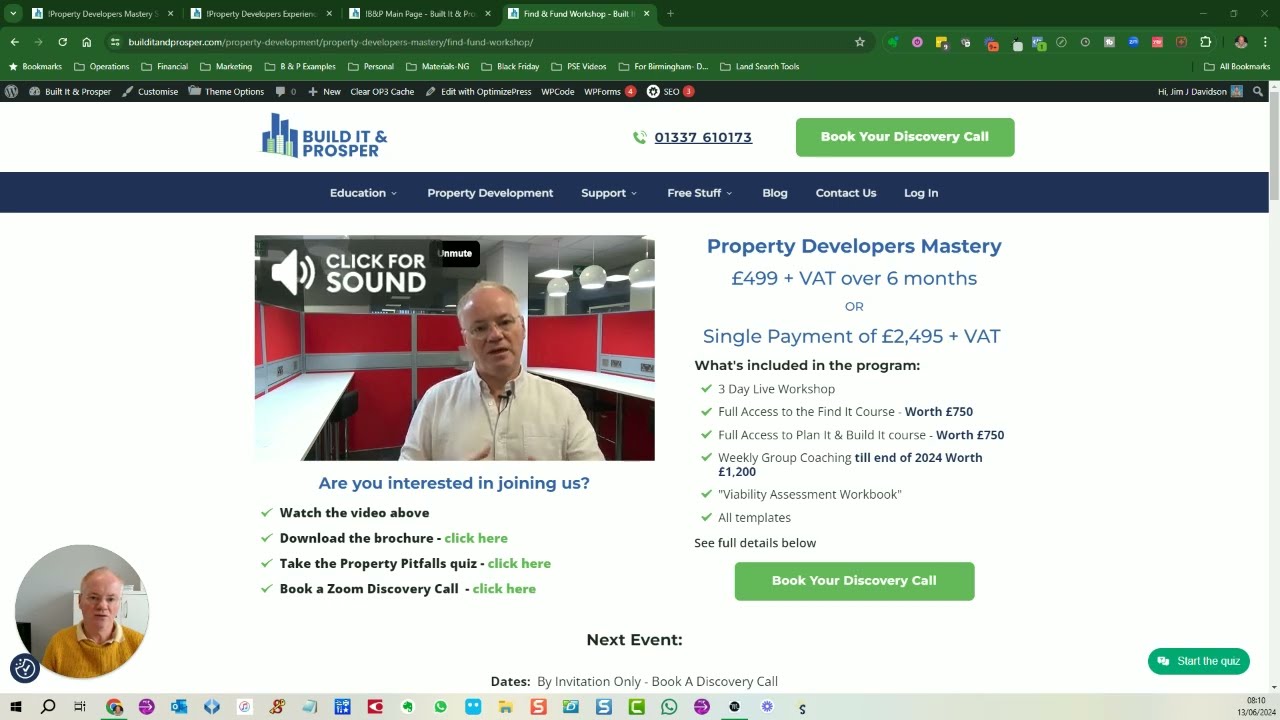Click the phone number 01337 610173

coord(703,137)
